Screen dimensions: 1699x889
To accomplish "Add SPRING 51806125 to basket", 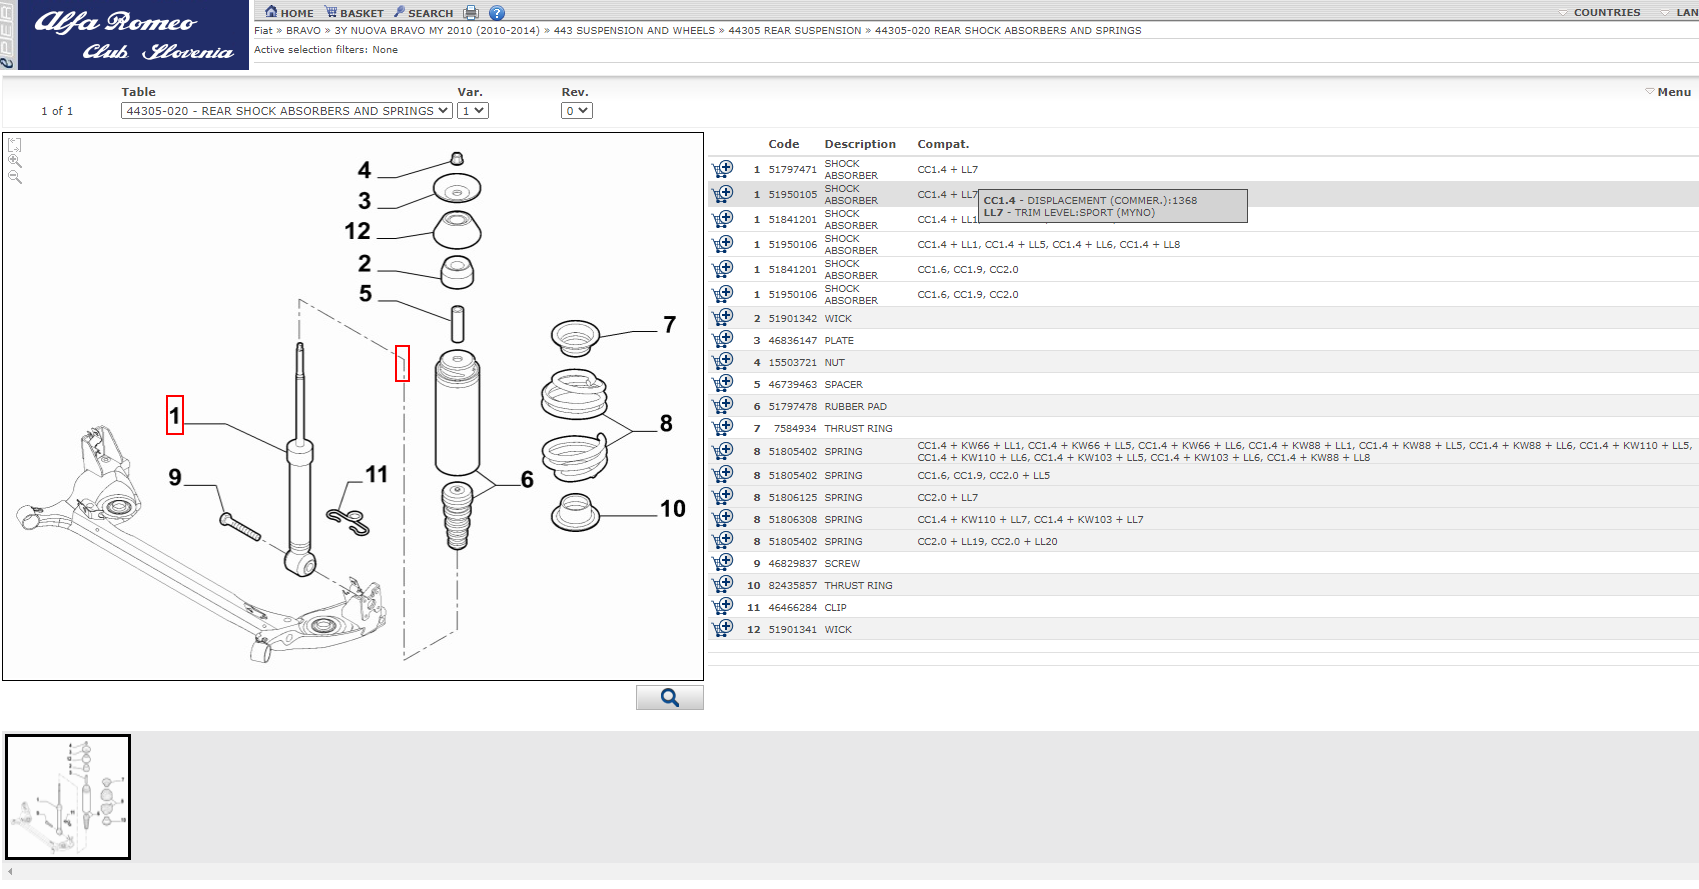I will click(x=723, y=497).
